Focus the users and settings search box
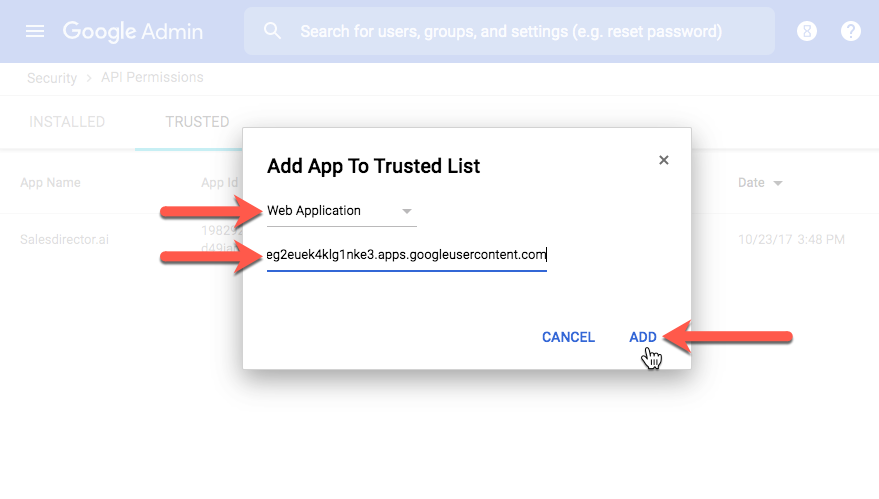This screenshot has height=499, width=879. point(509,31)
